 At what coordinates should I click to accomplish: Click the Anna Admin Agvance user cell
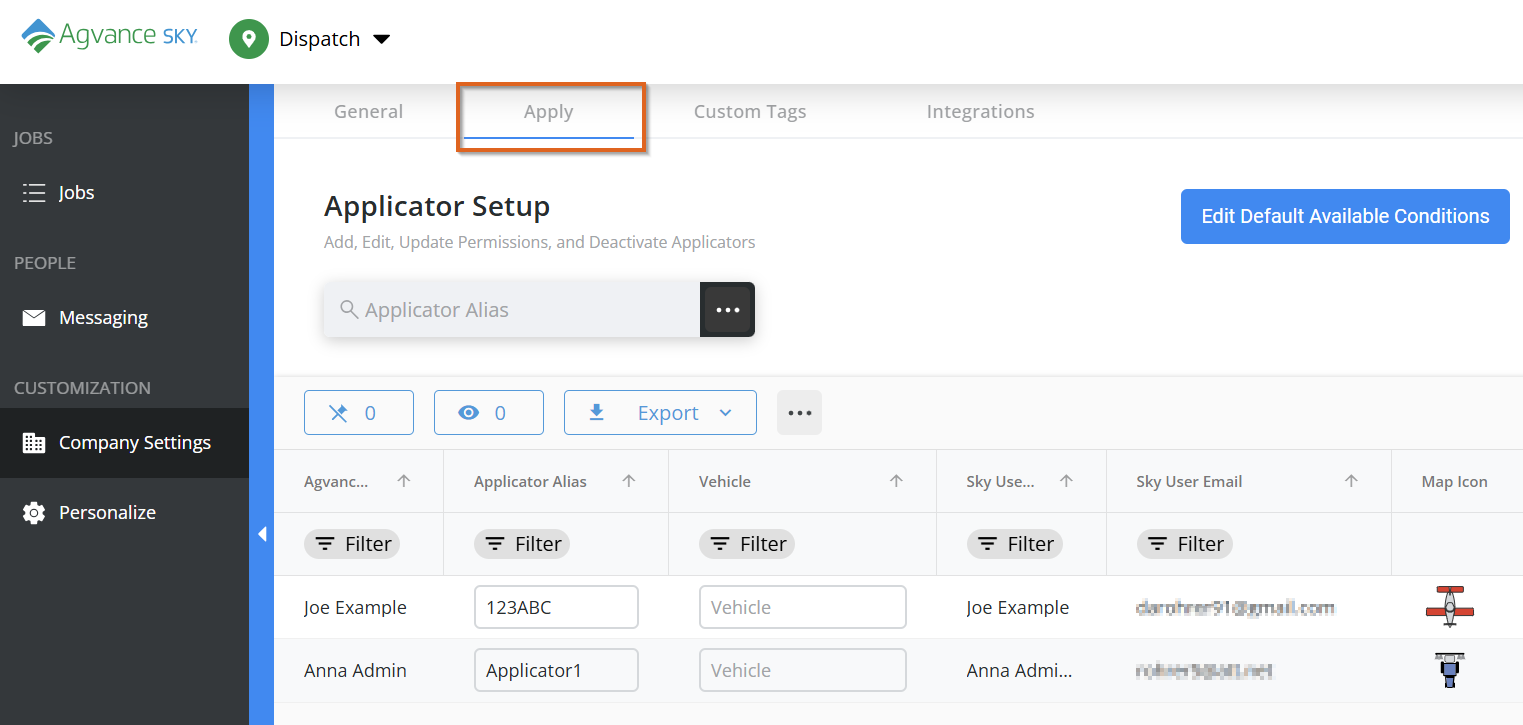(355, 671)
